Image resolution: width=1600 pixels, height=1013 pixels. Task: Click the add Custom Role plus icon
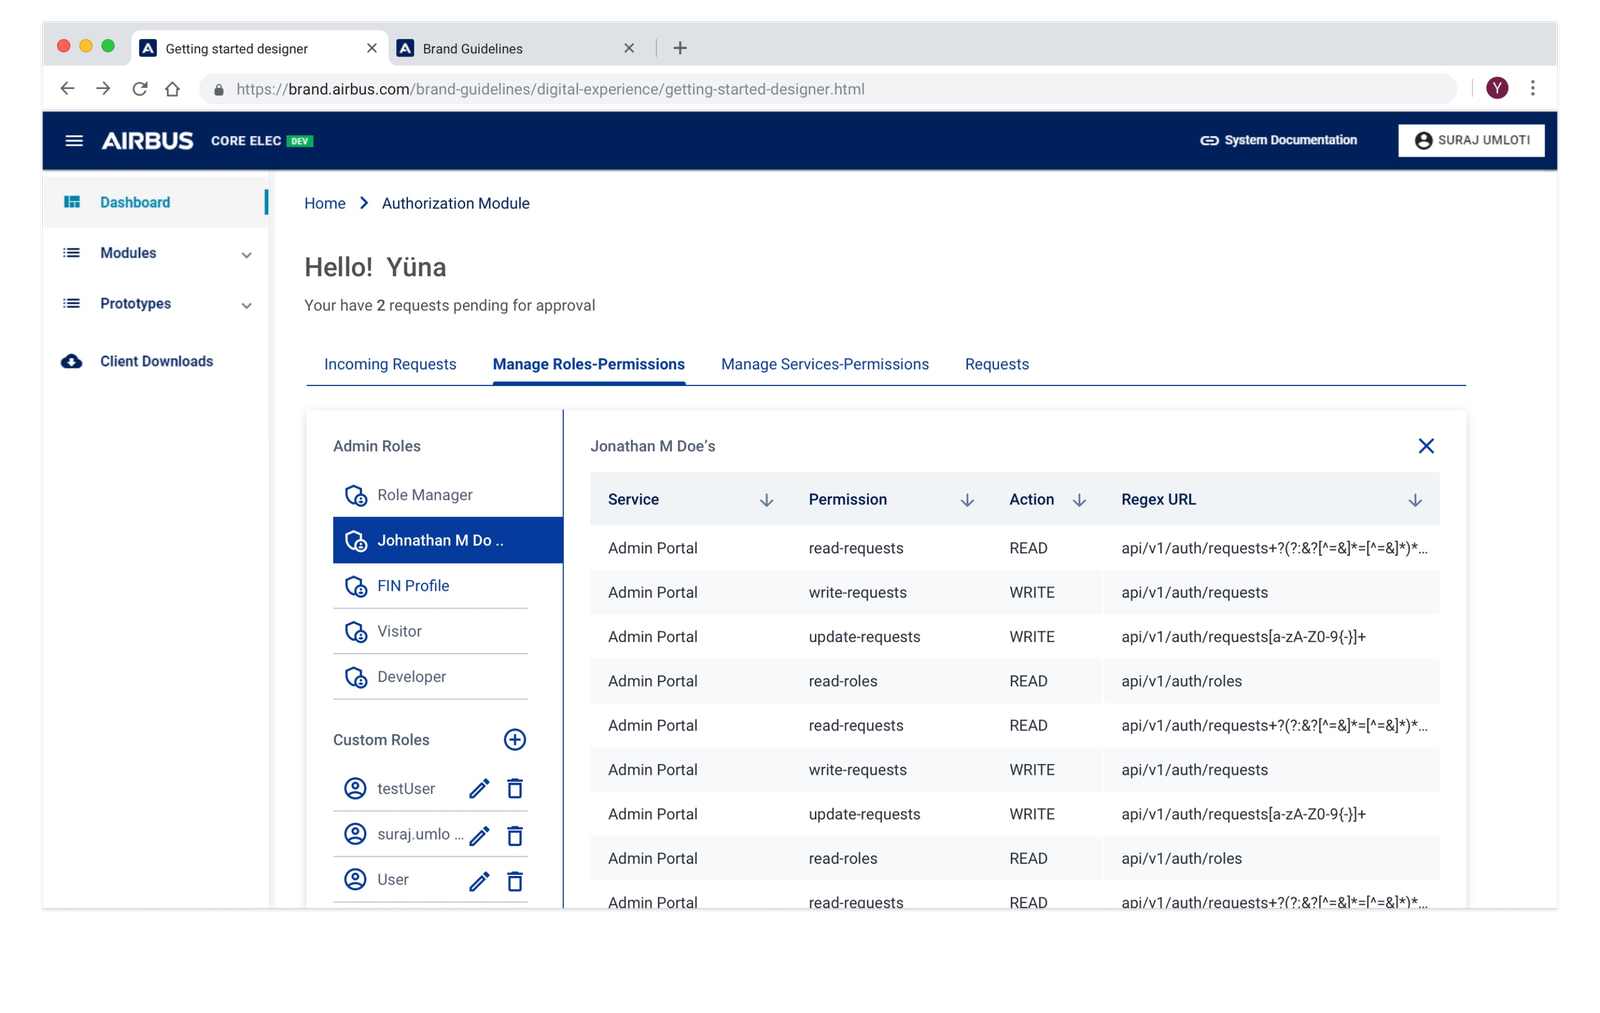tap(514, 740)
